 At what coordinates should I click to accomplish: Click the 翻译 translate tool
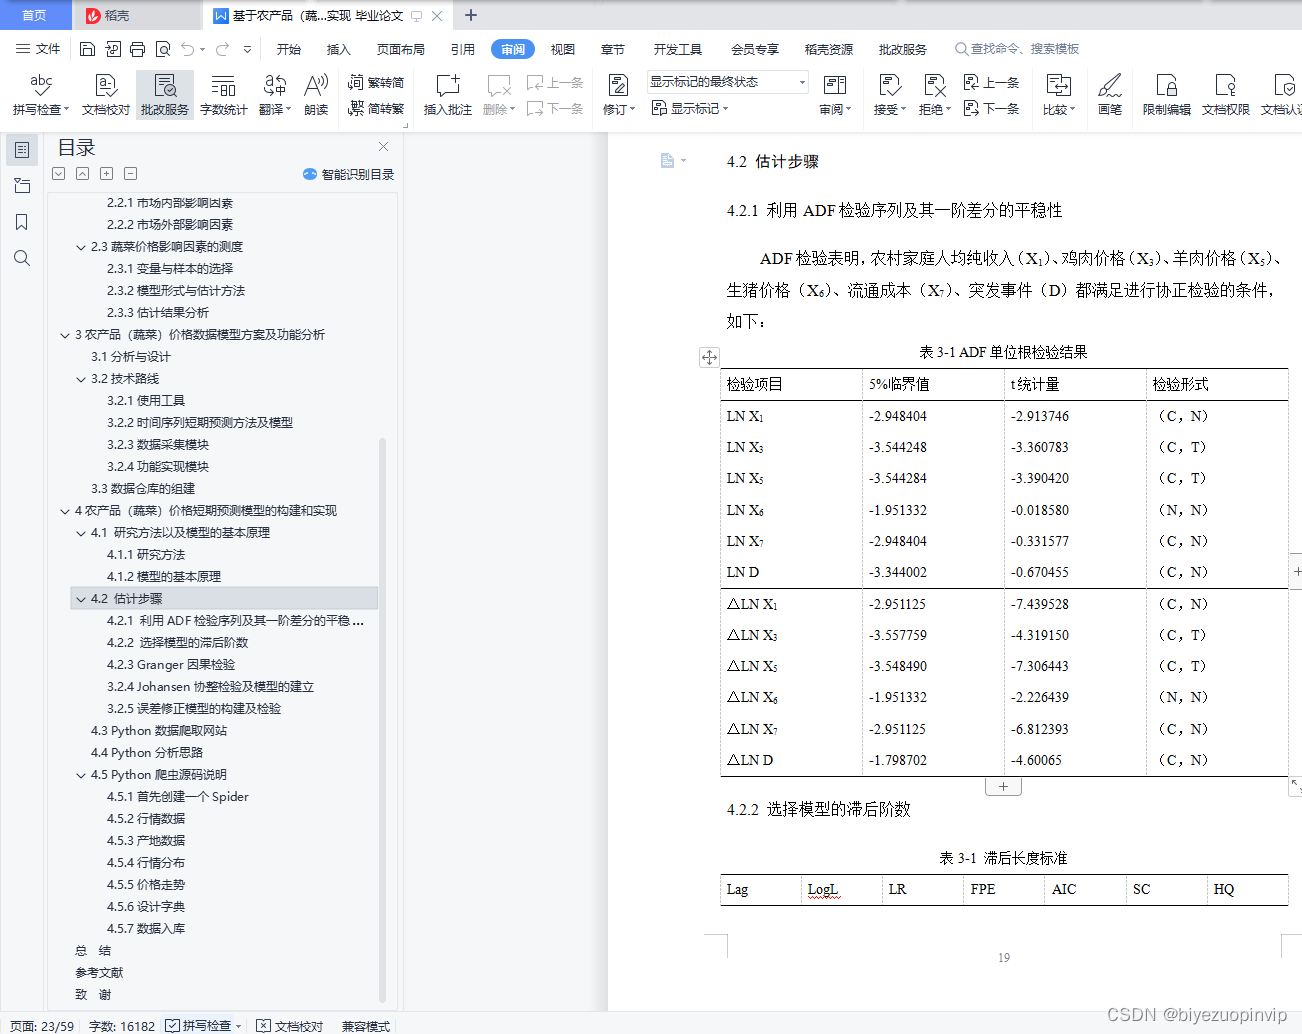[275, 95]
